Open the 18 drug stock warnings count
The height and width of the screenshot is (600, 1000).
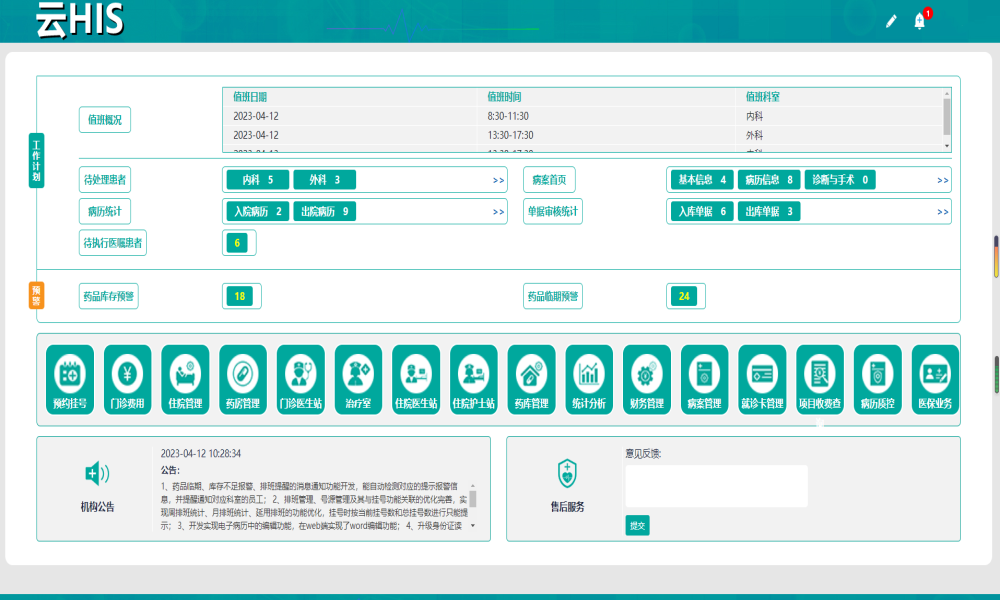pyautogui.click(x=240, y=296)
